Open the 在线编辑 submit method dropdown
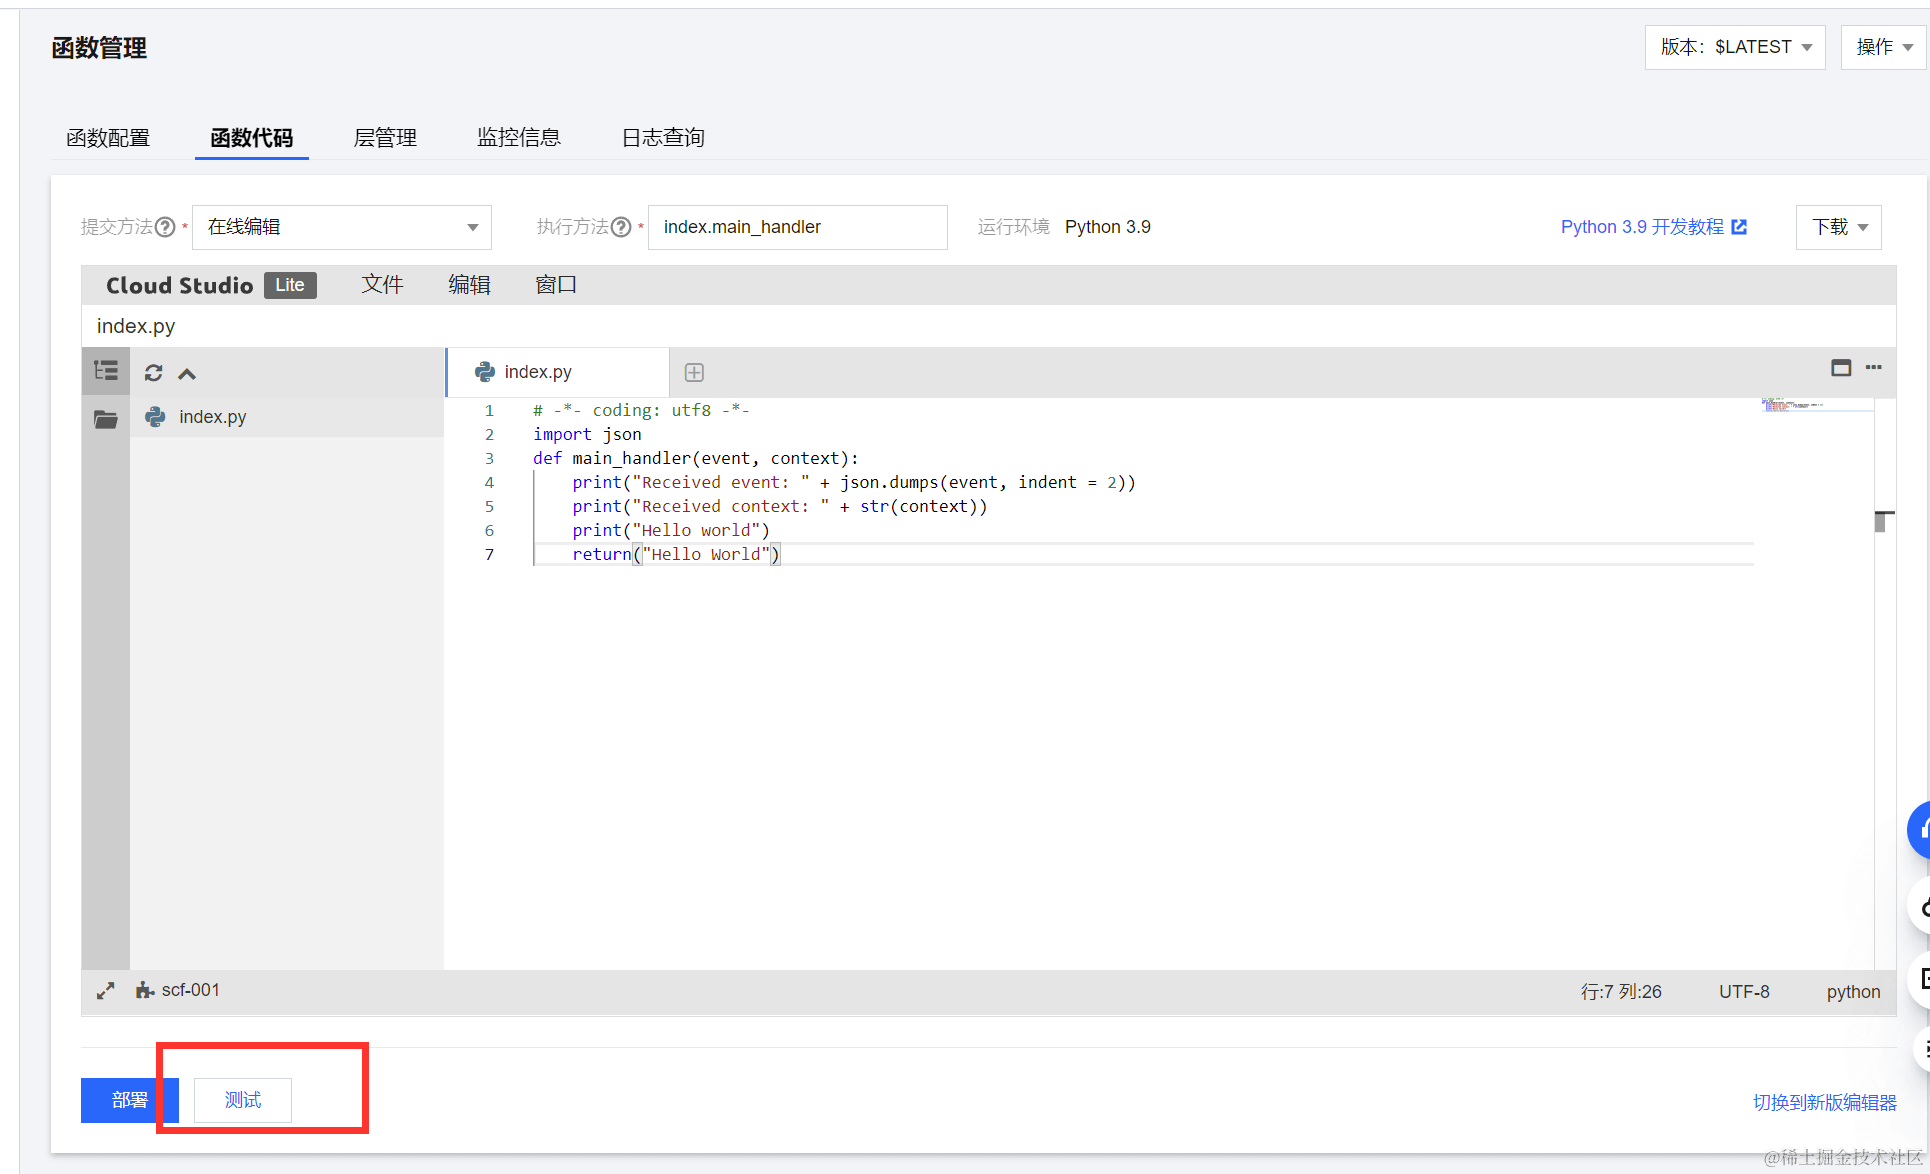This screenshot has width=1930, height=1174. tap(342, 227)
